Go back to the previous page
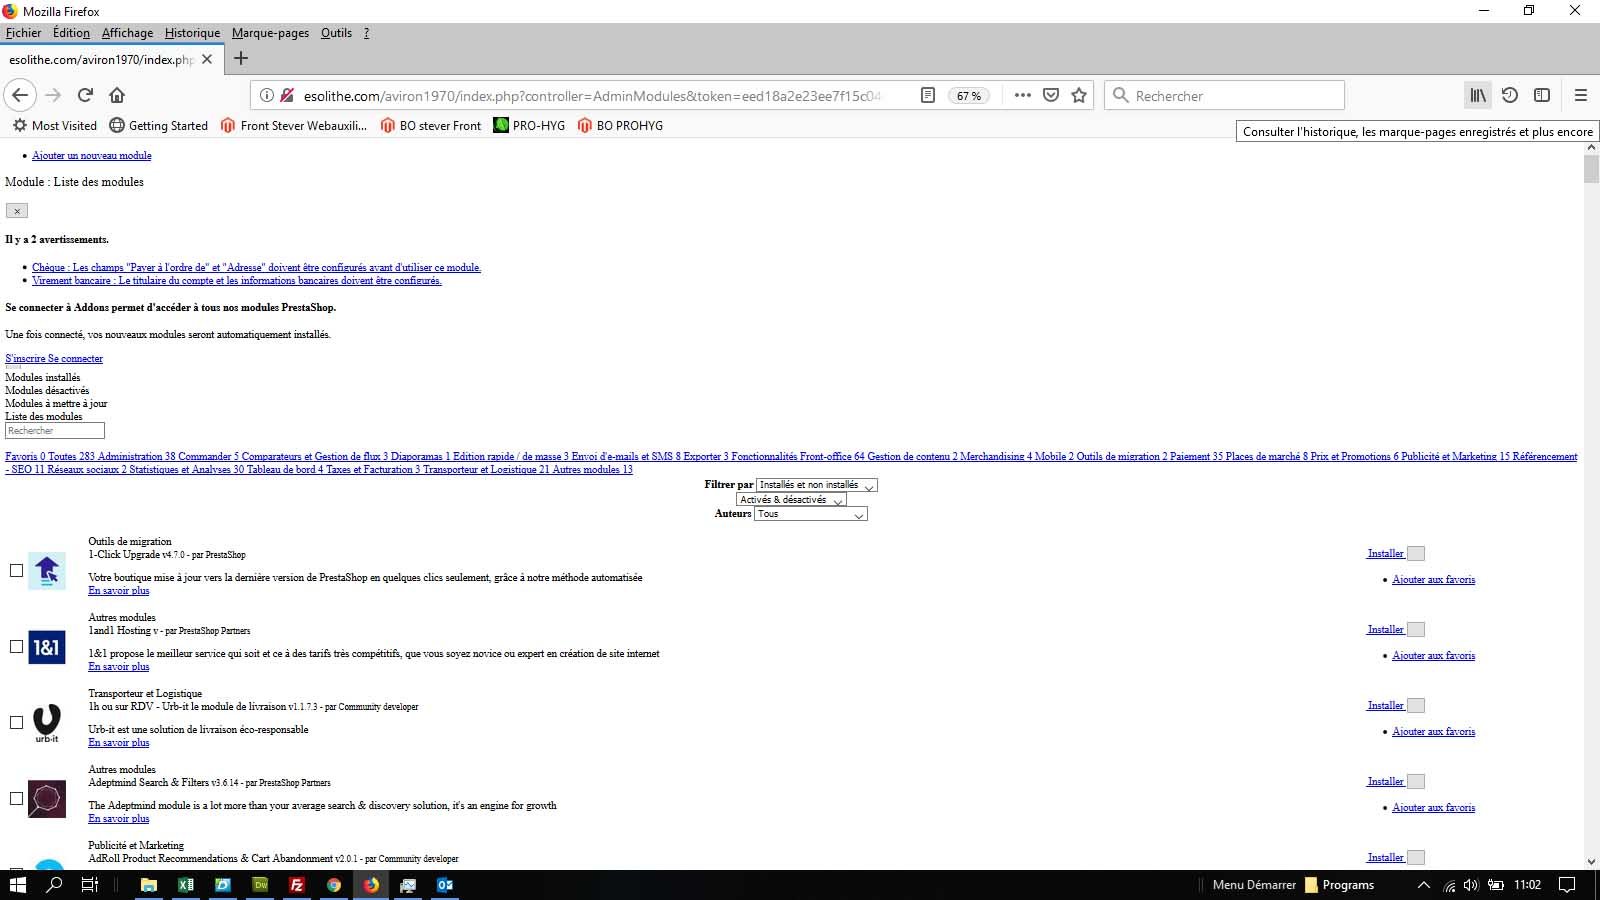Viewport: 1600px width, 900px height. tap(20, 95)
